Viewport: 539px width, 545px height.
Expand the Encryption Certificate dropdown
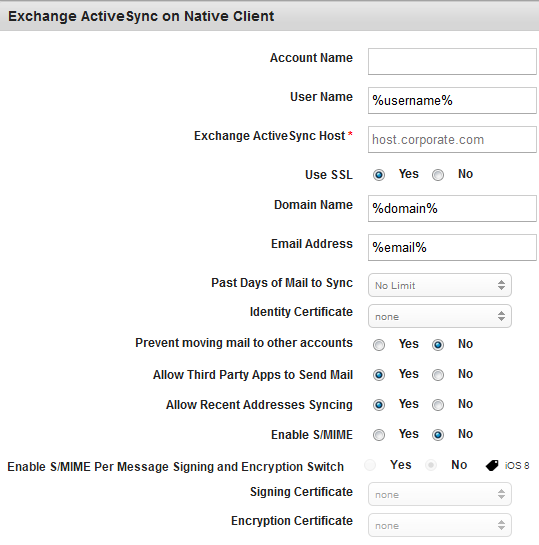(440, 525)
